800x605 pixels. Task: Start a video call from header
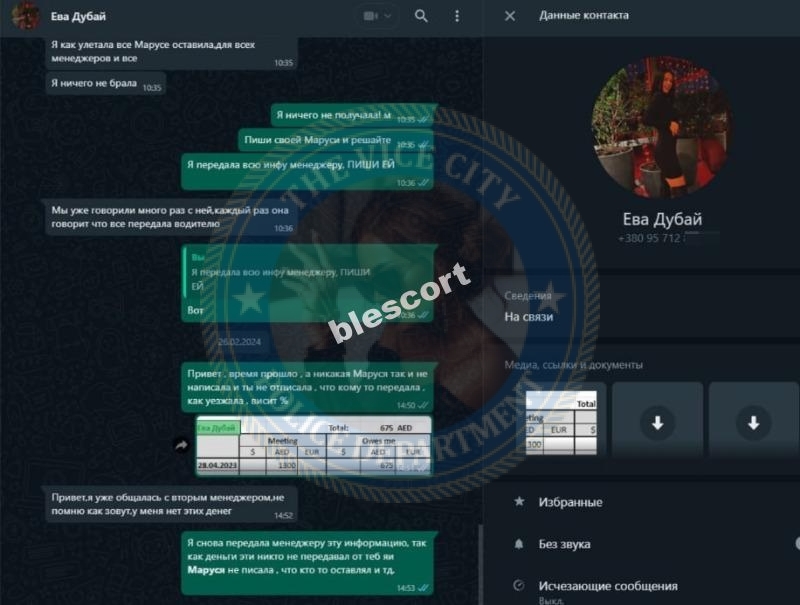tap(370, 16)
